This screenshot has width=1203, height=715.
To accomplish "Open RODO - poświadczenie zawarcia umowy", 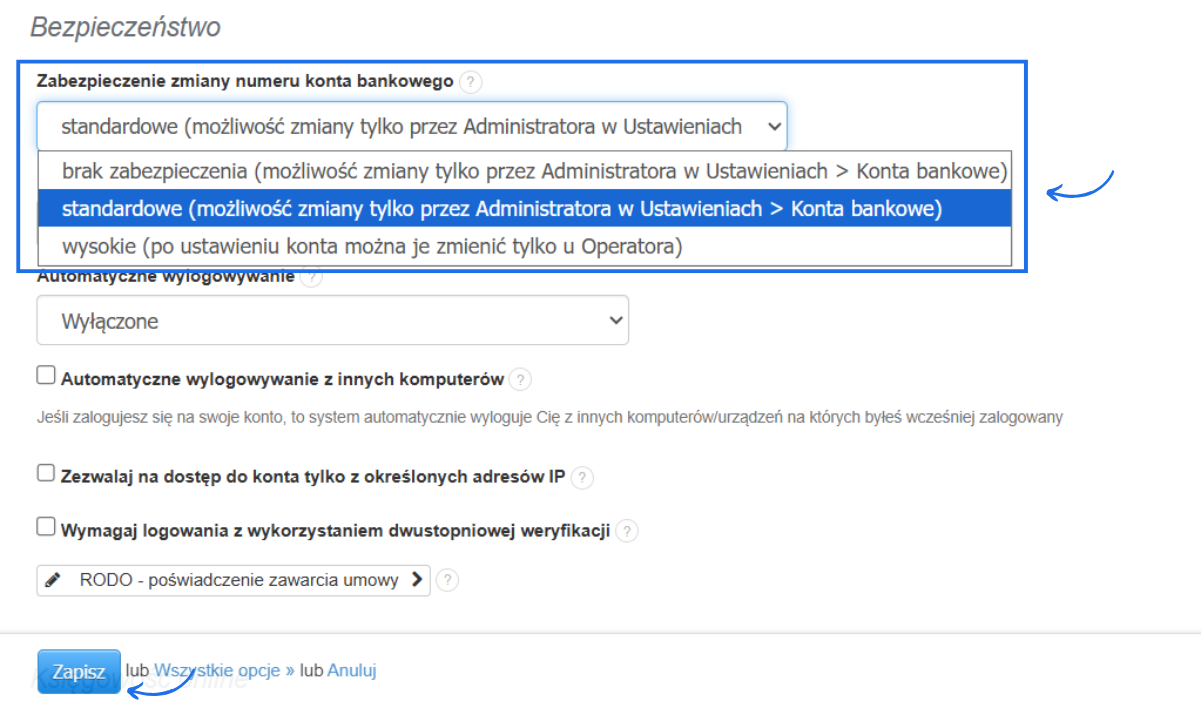I will [x=230, y=580].
